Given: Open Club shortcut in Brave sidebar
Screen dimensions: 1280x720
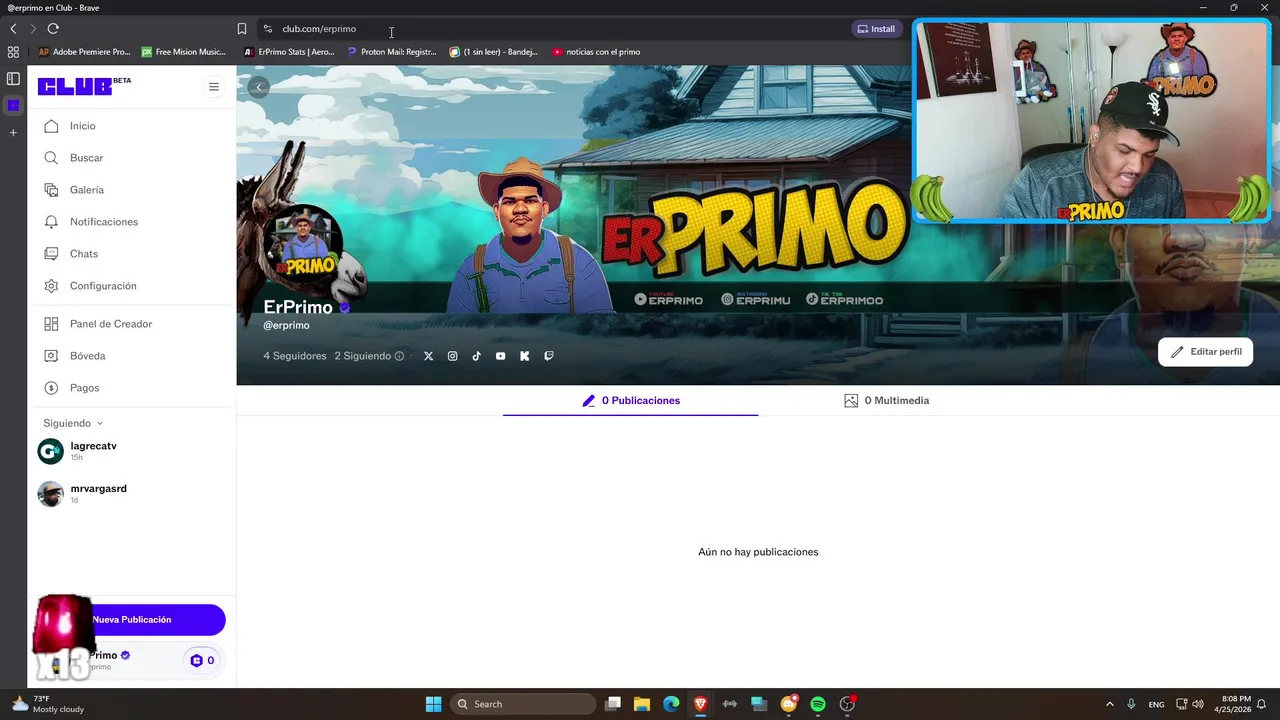Looking at the screenshot, I should (13, 105).
